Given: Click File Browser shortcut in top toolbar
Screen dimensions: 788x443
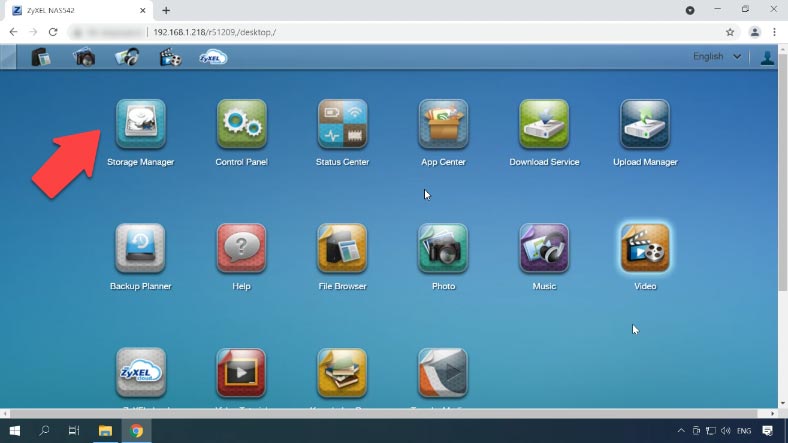Looking at the screenshot, I should 41,57.
